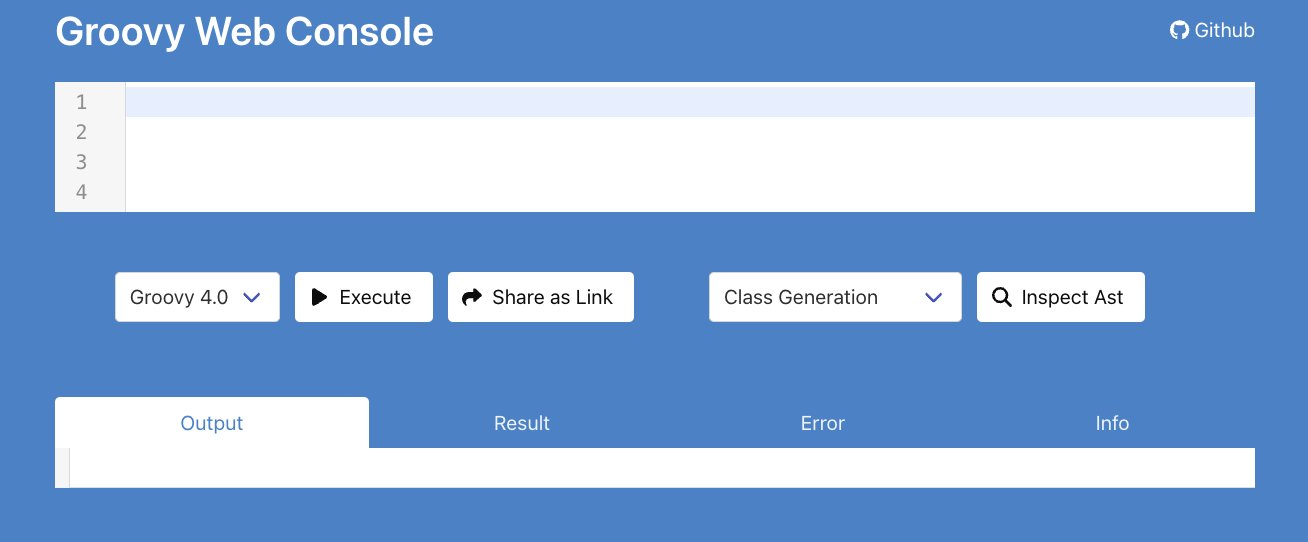Click inside the empty output area

pos(662,468)
